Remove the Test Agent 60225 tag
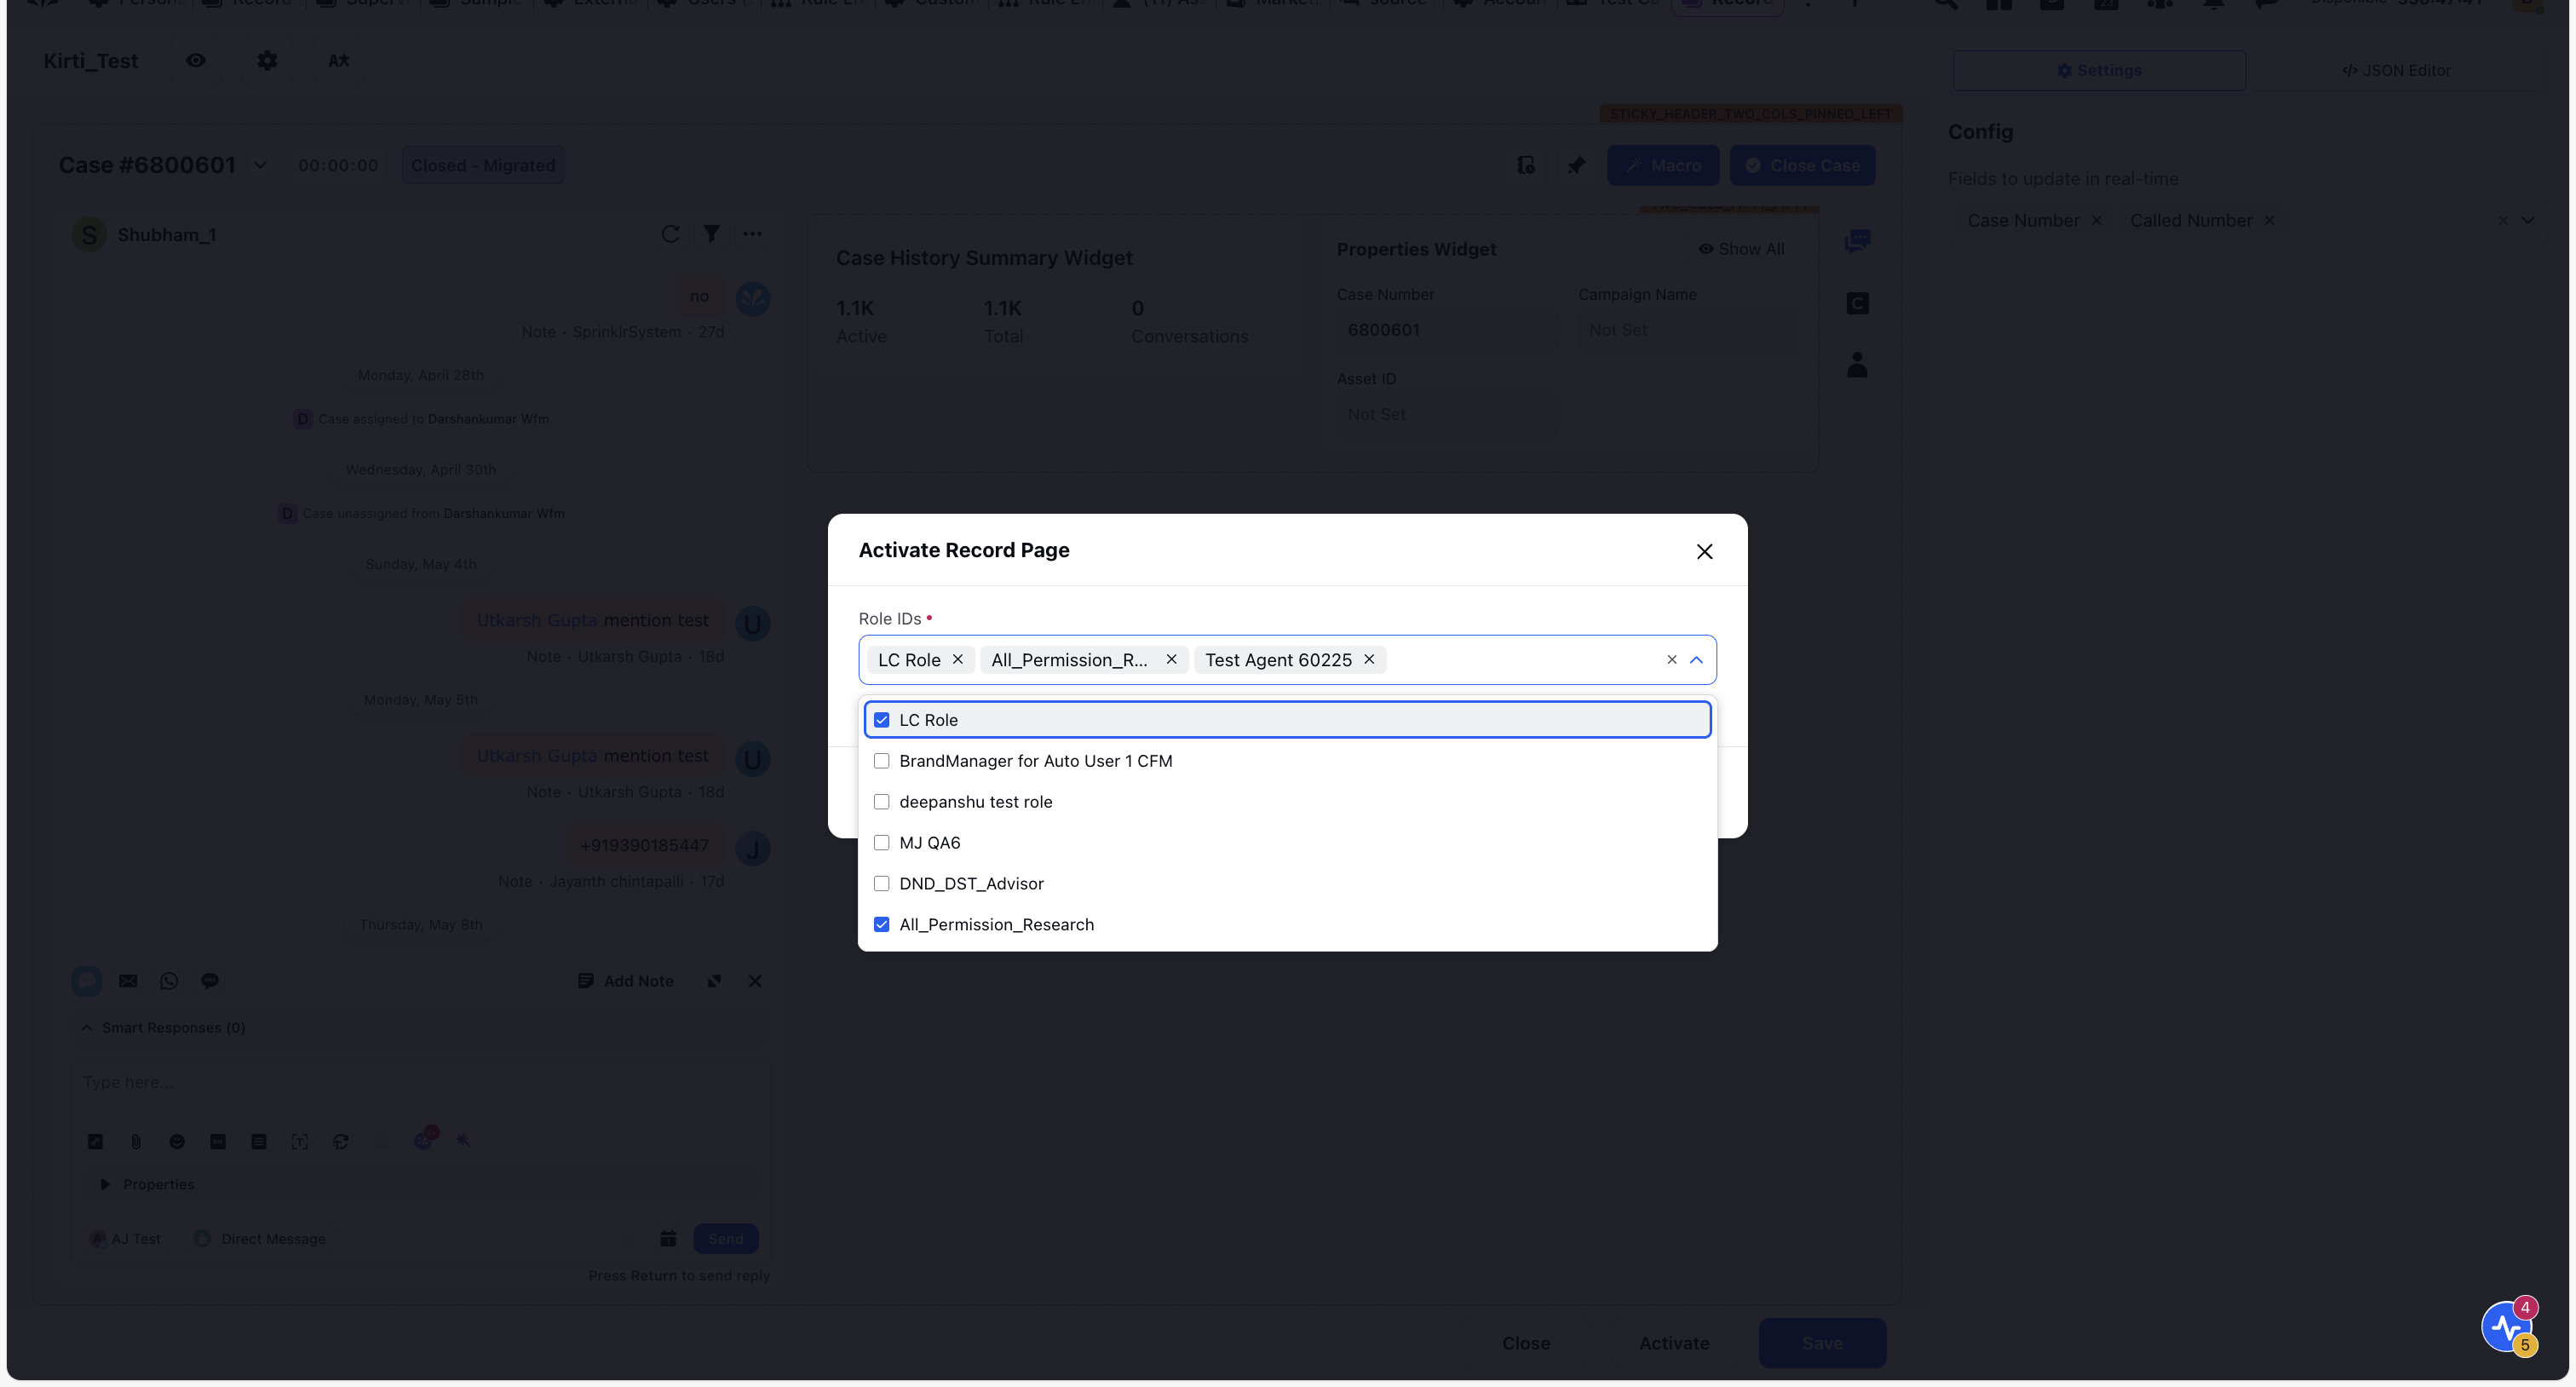Image resolution: width=2576 pixels, height=1387 pixels. [x=1369, y=659]
